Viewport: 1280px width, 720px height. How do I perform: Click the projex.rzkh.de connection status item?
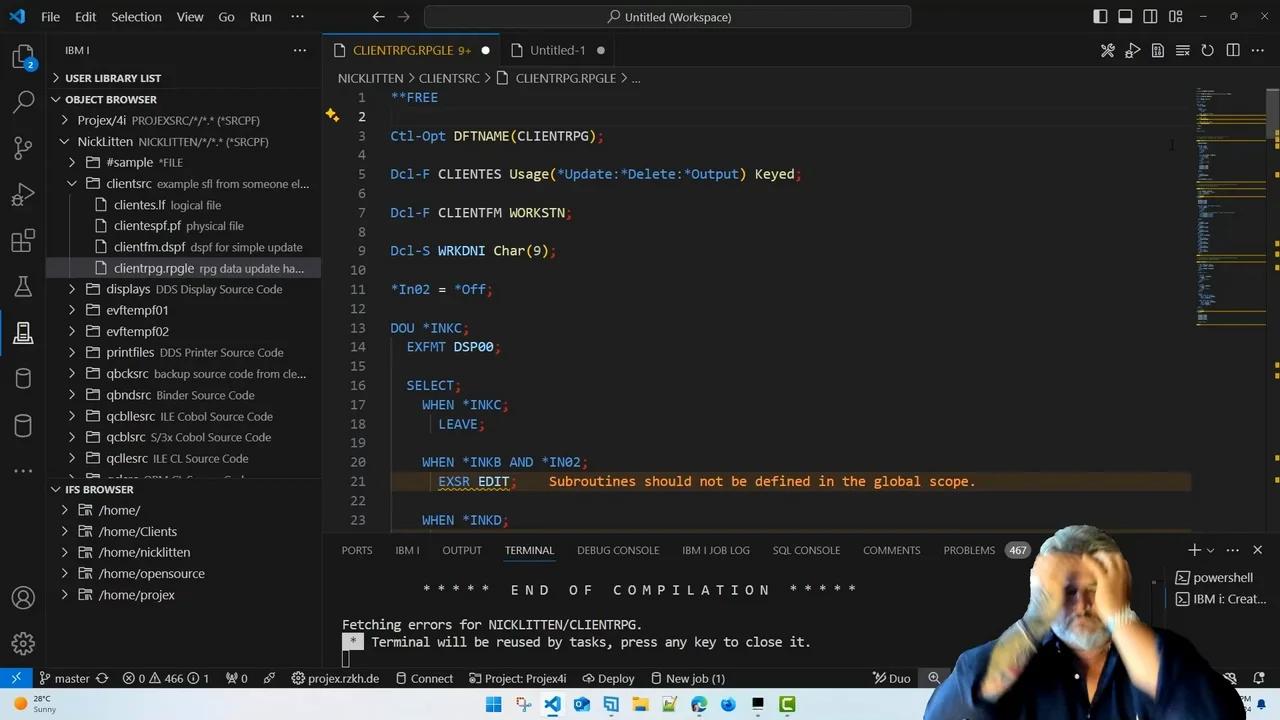[335, 678]
